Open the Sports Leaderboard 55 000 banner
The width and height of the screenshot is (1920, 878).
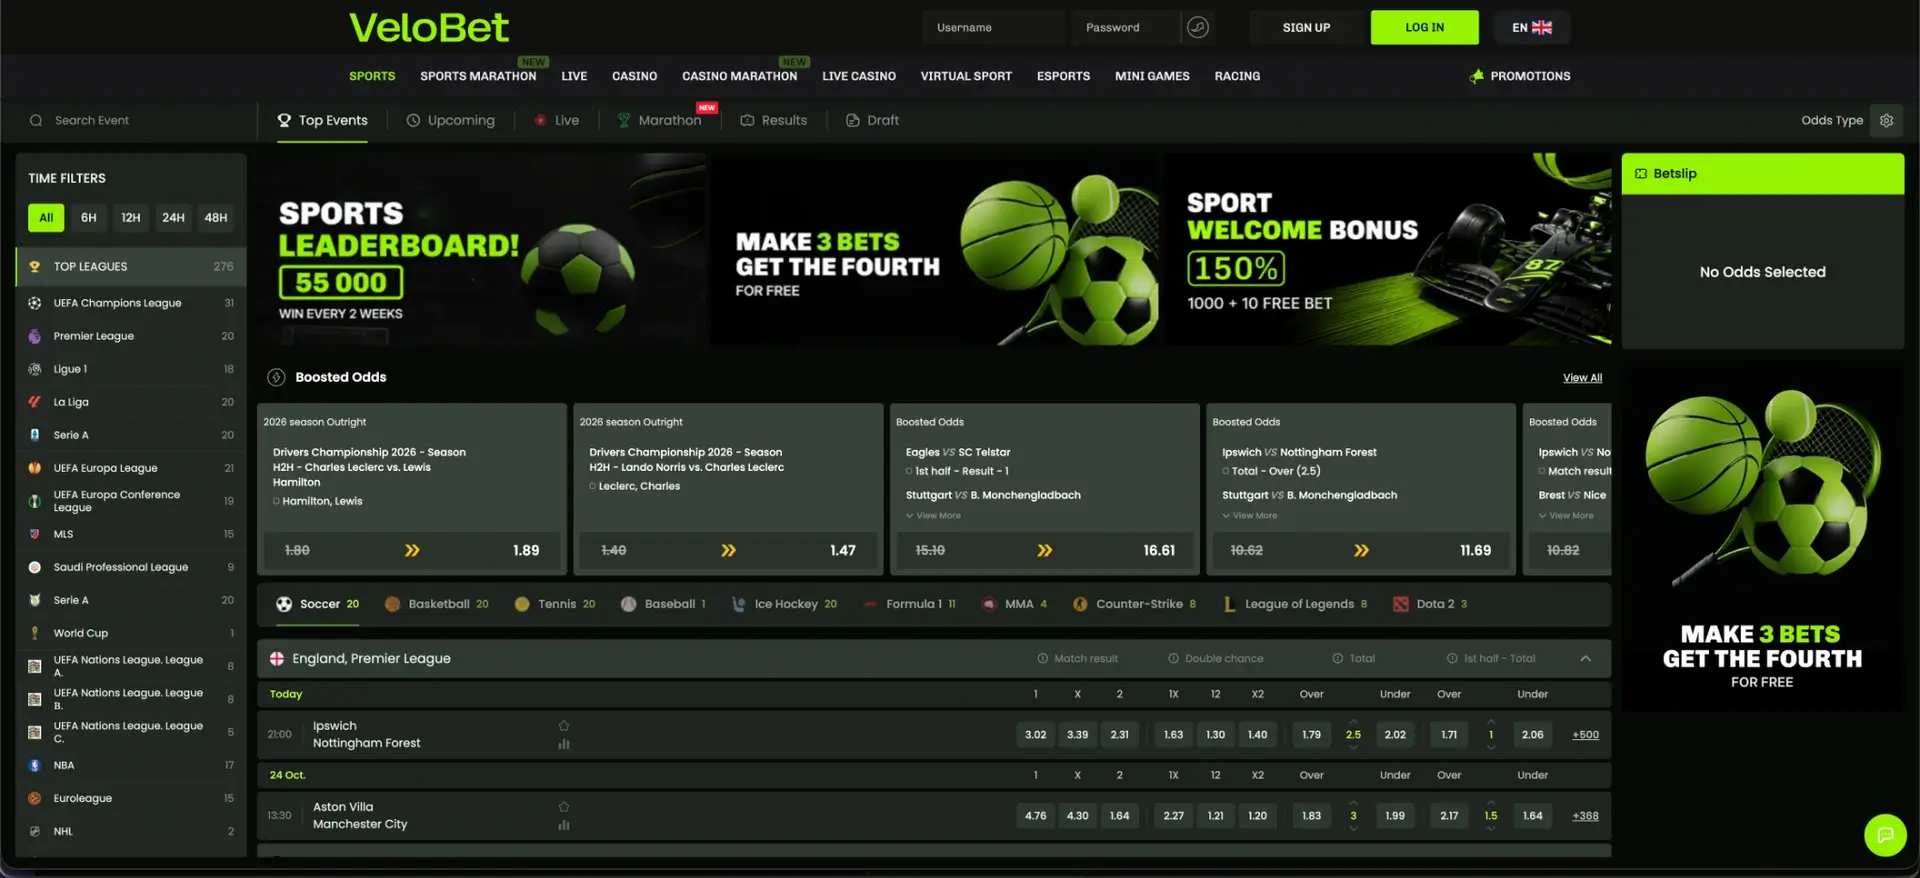(x=482, y=249)
